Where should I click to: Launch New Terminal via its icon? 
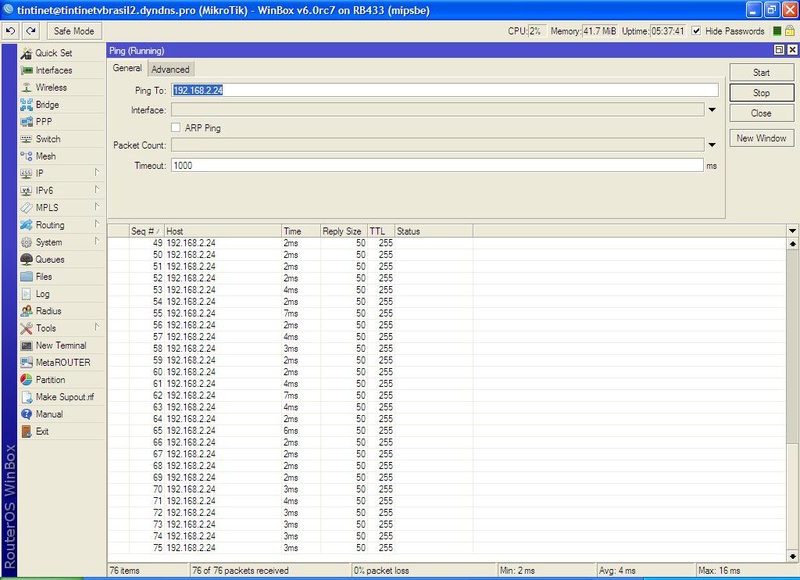tap(27, 345)
